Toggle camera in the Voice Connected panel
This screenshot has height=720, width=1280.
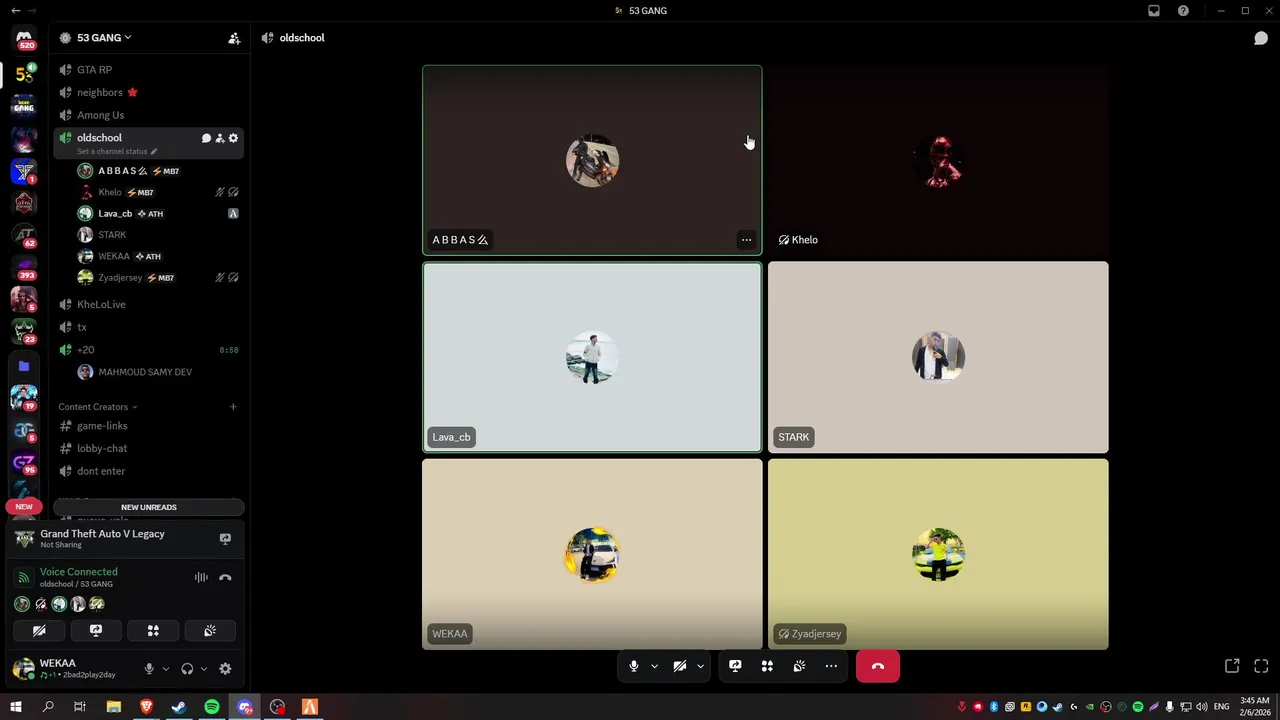(39, 631)
